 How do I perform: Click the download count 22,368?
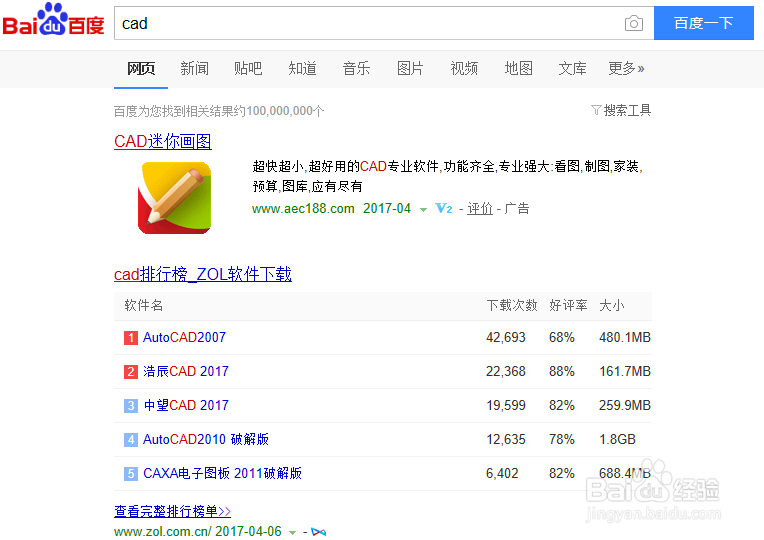pos(506,371)
